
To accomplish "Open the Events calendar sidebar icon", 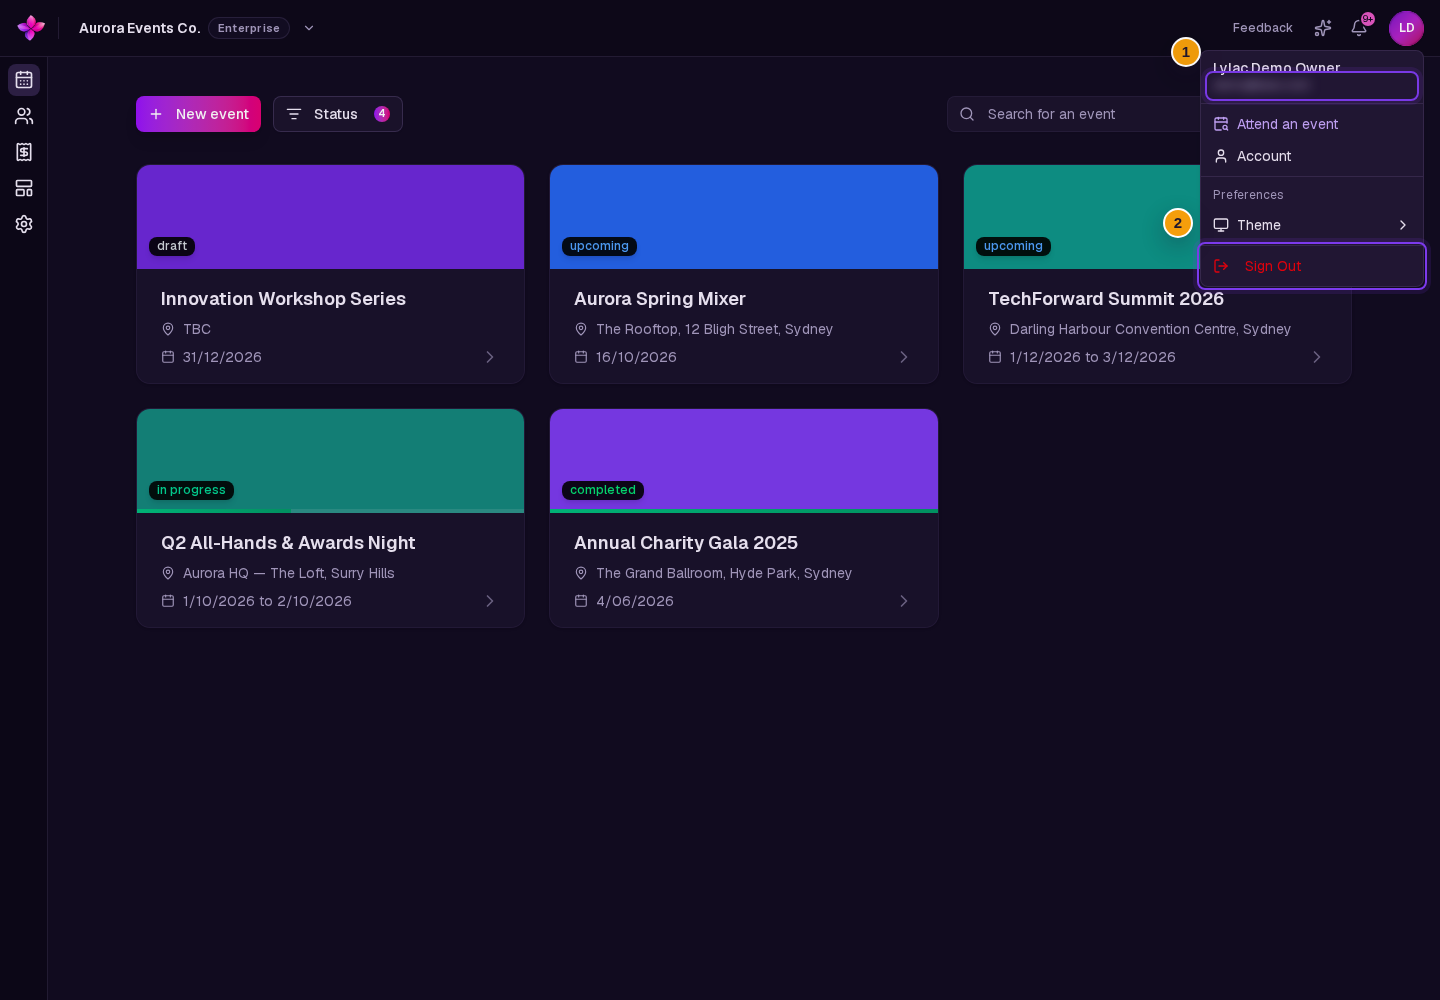I will 24,80.
